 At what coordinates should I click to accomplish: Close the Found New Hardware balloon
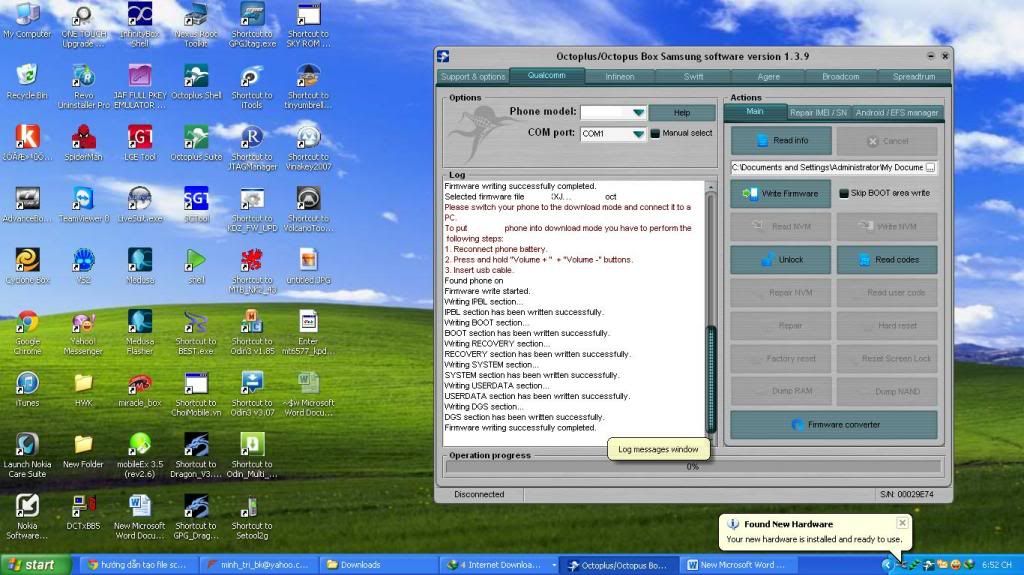(902, 523)
